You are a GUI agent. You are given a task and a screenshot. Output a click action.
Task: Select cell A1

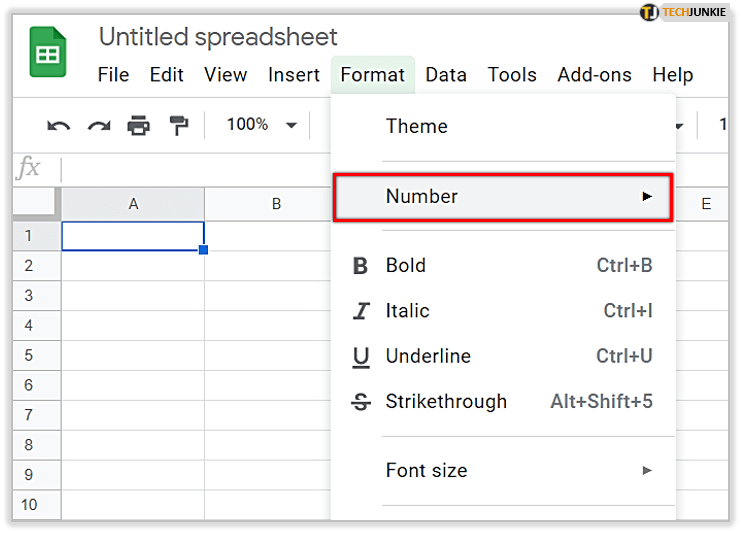pyautogui.click(x=133, y=236)
